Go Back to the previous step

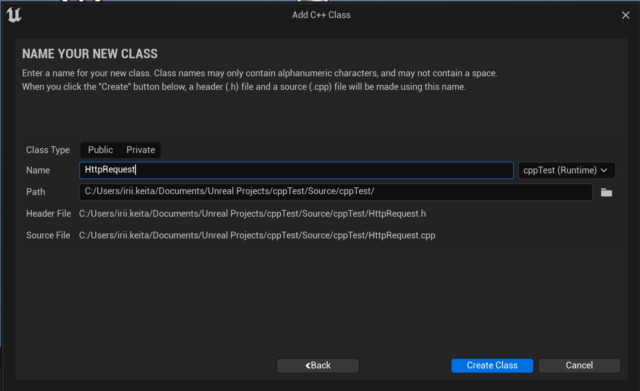pyautogui.click(x=318, y=365)
